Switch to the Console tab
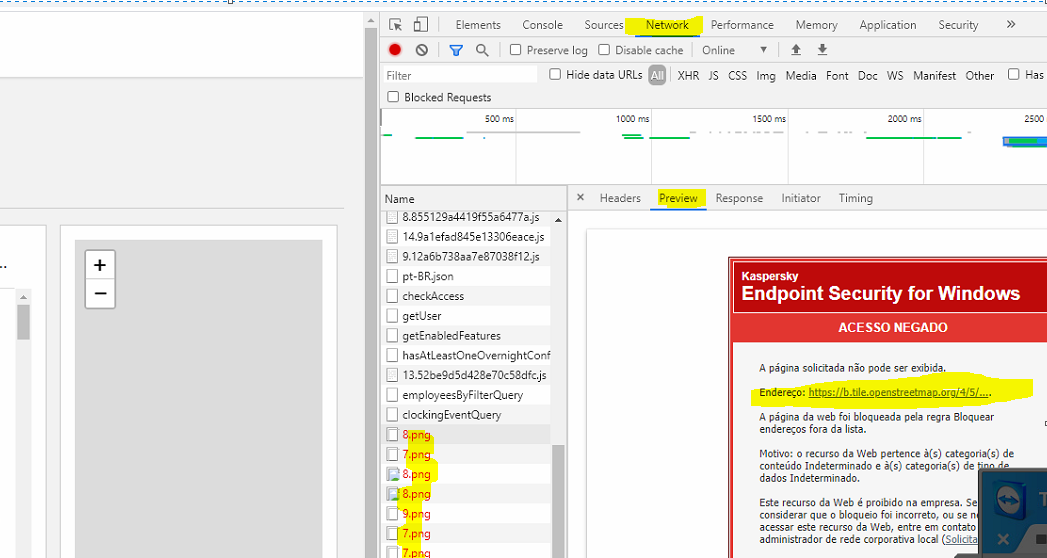1047x558 pixels. tap(542, 25)
